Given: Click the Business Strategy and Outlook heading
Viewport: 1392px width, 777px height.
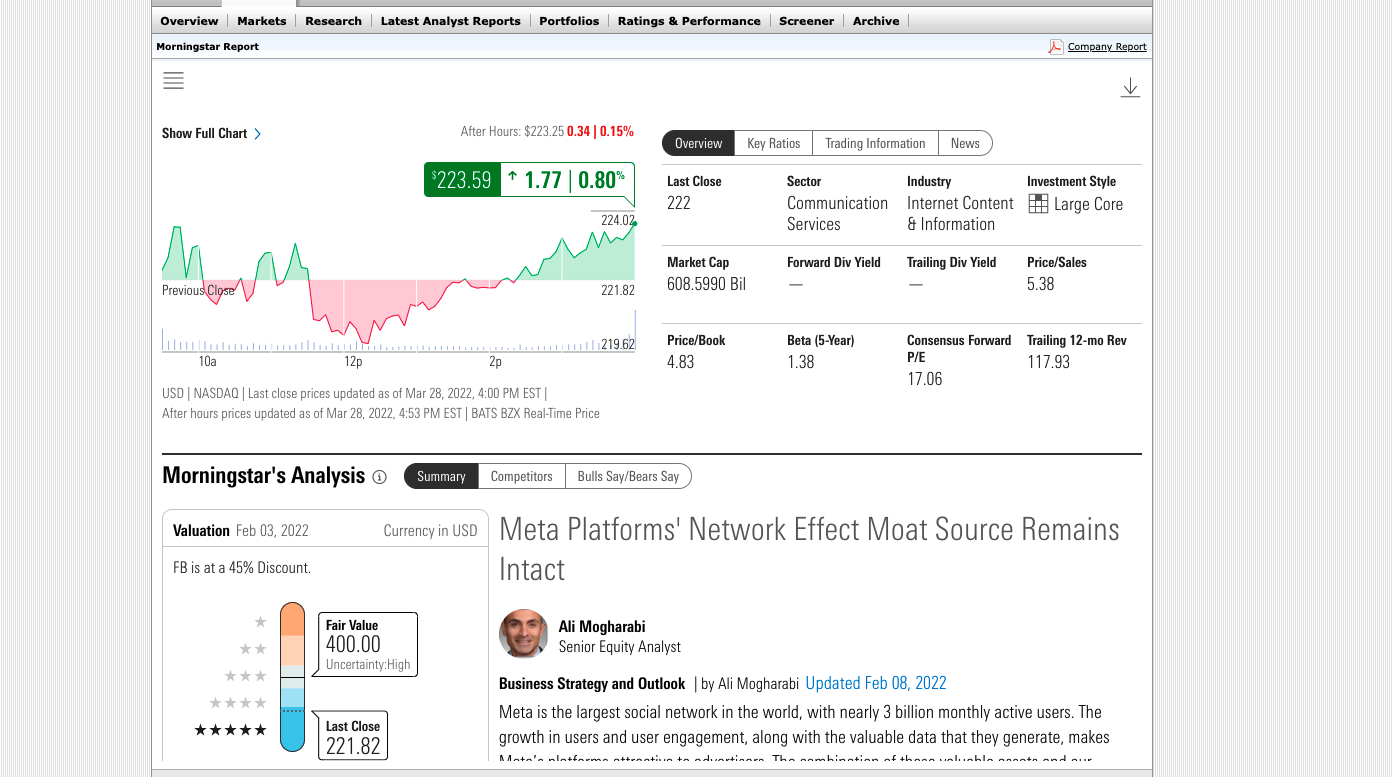Looking at the screenshot, I should tap(592, 684).
